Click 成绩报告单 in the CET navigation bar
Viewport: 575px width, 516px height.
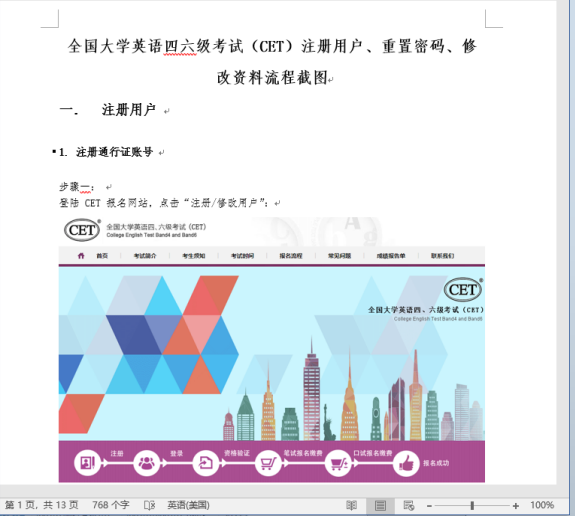(391, 256)
